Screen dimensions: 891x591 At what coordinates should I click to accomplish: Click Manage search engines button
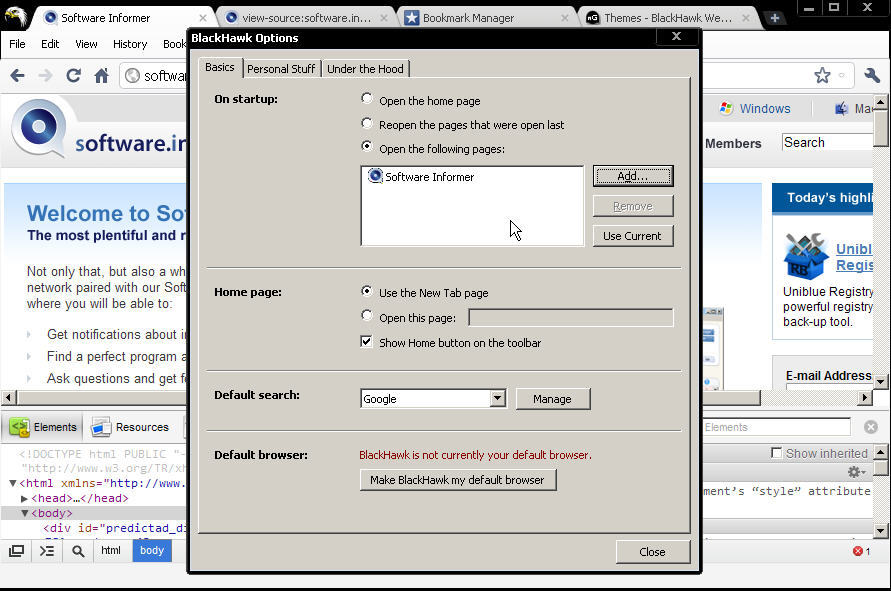click(552, 399)
